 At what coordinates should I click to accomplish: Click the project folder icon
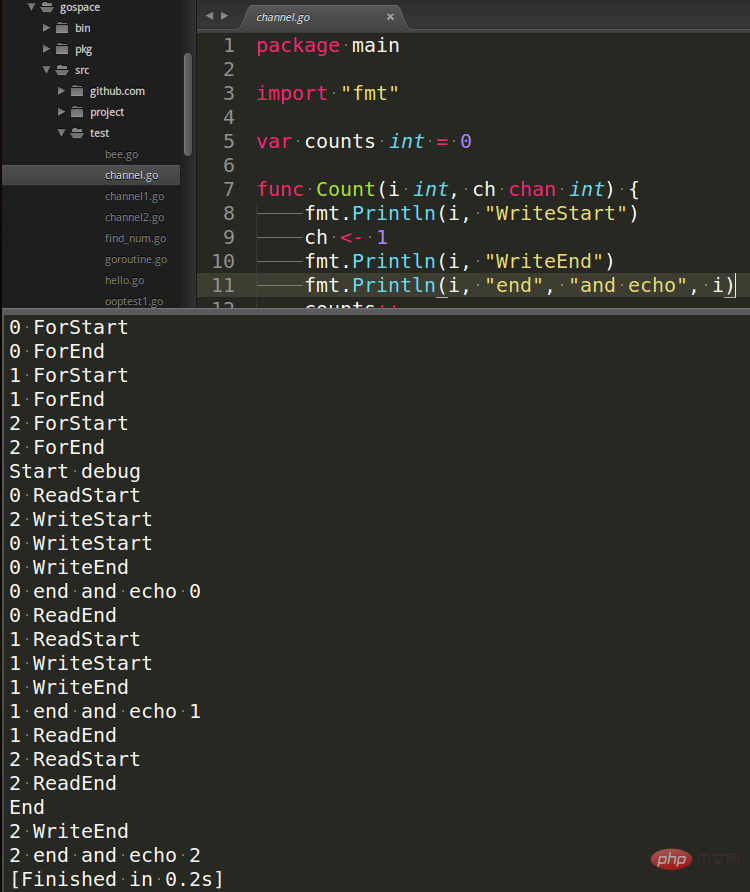point(77,112)
